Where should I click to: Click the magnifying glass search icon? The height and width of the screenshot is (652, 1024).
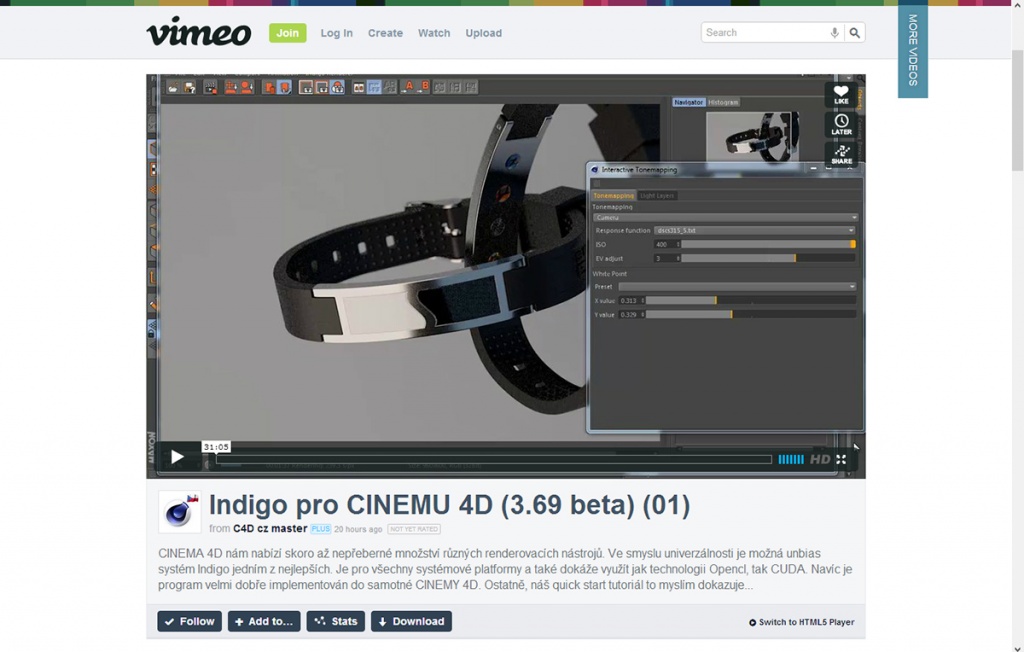[854, 33]
